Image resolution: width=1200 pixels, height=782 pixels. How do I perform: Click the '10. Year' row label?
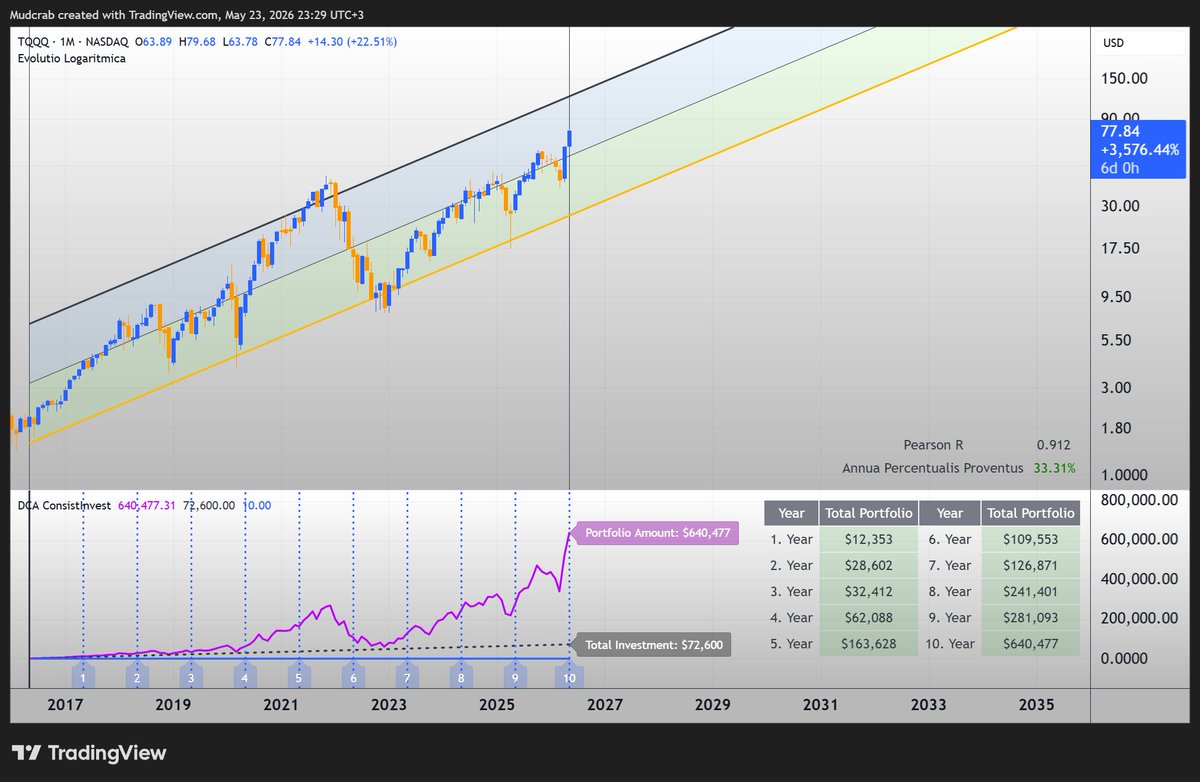tap(949, 643)
